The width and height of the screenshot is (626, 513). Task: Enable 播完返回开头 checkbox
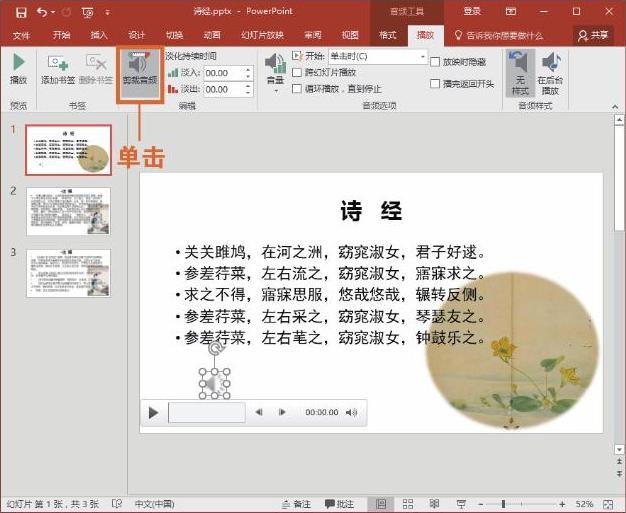435,83
